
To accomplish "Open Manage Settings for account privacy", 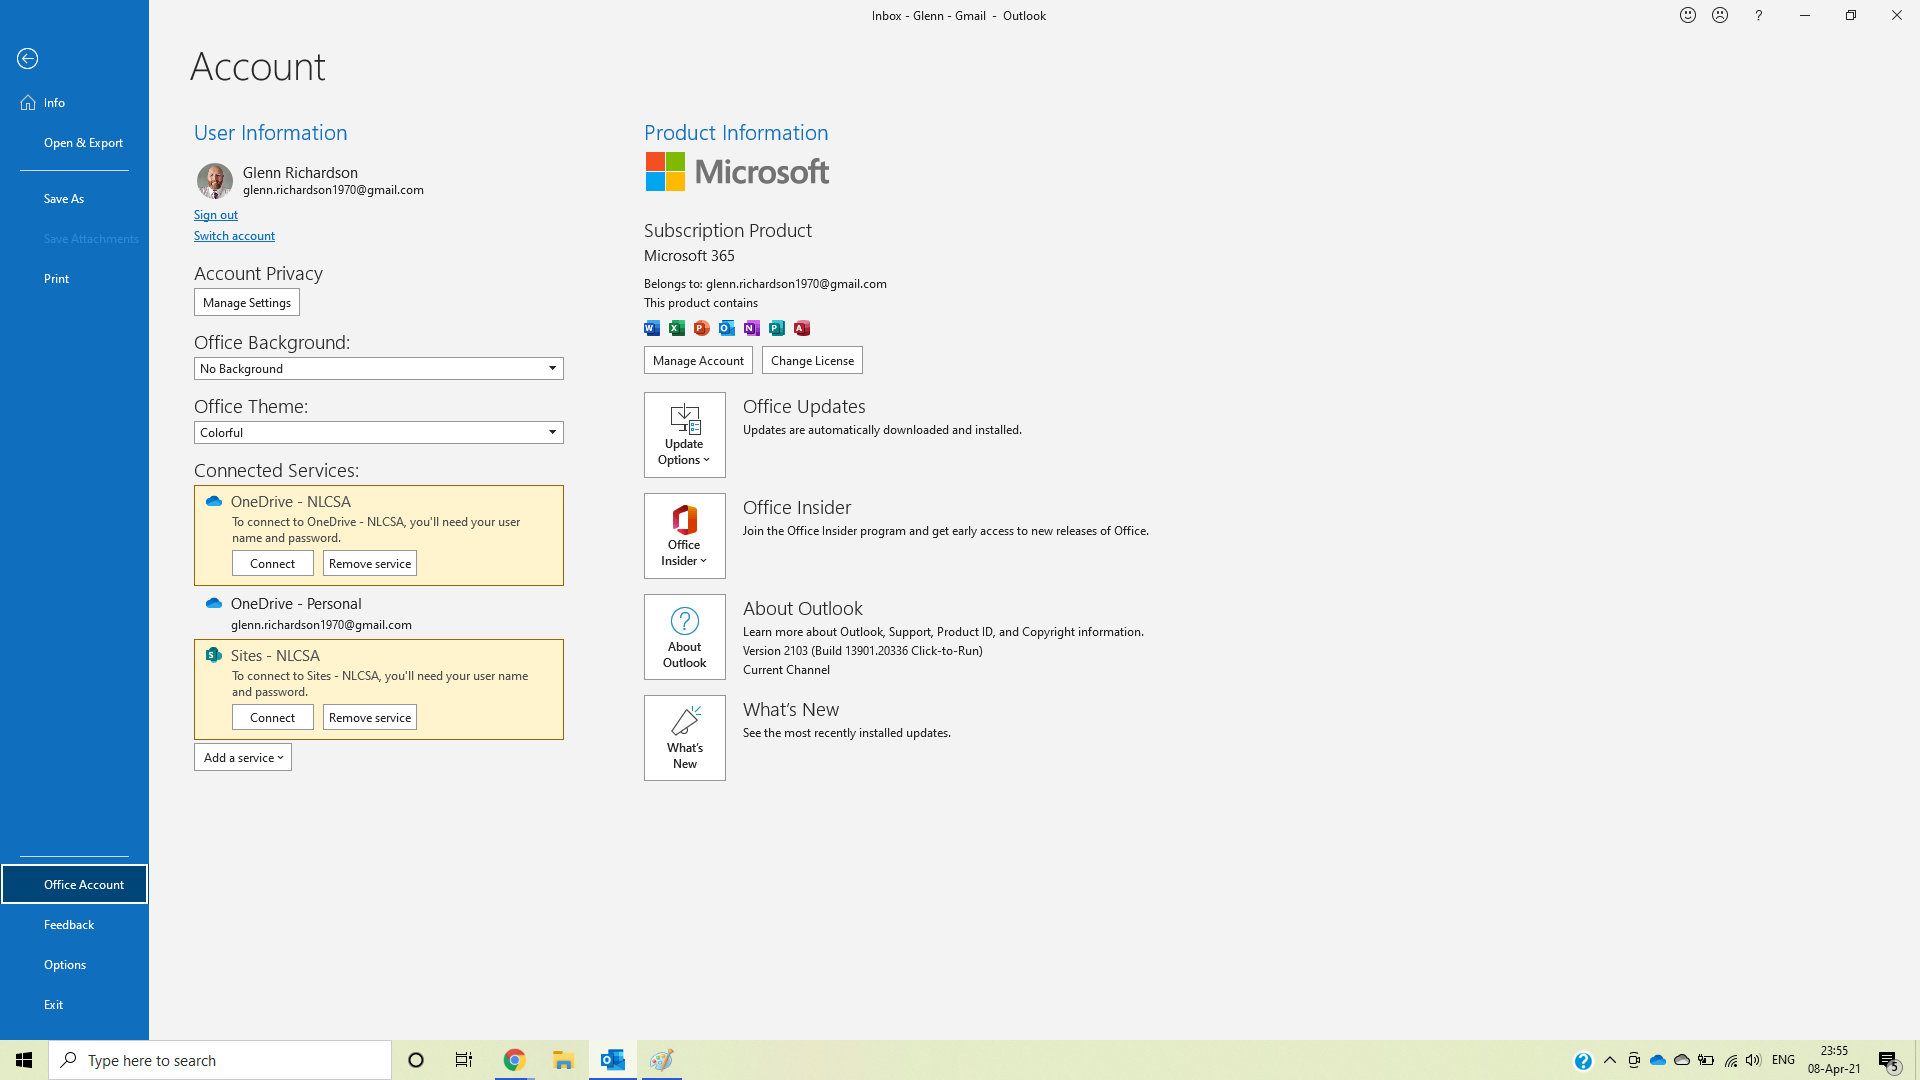I will tap(247, 303).
